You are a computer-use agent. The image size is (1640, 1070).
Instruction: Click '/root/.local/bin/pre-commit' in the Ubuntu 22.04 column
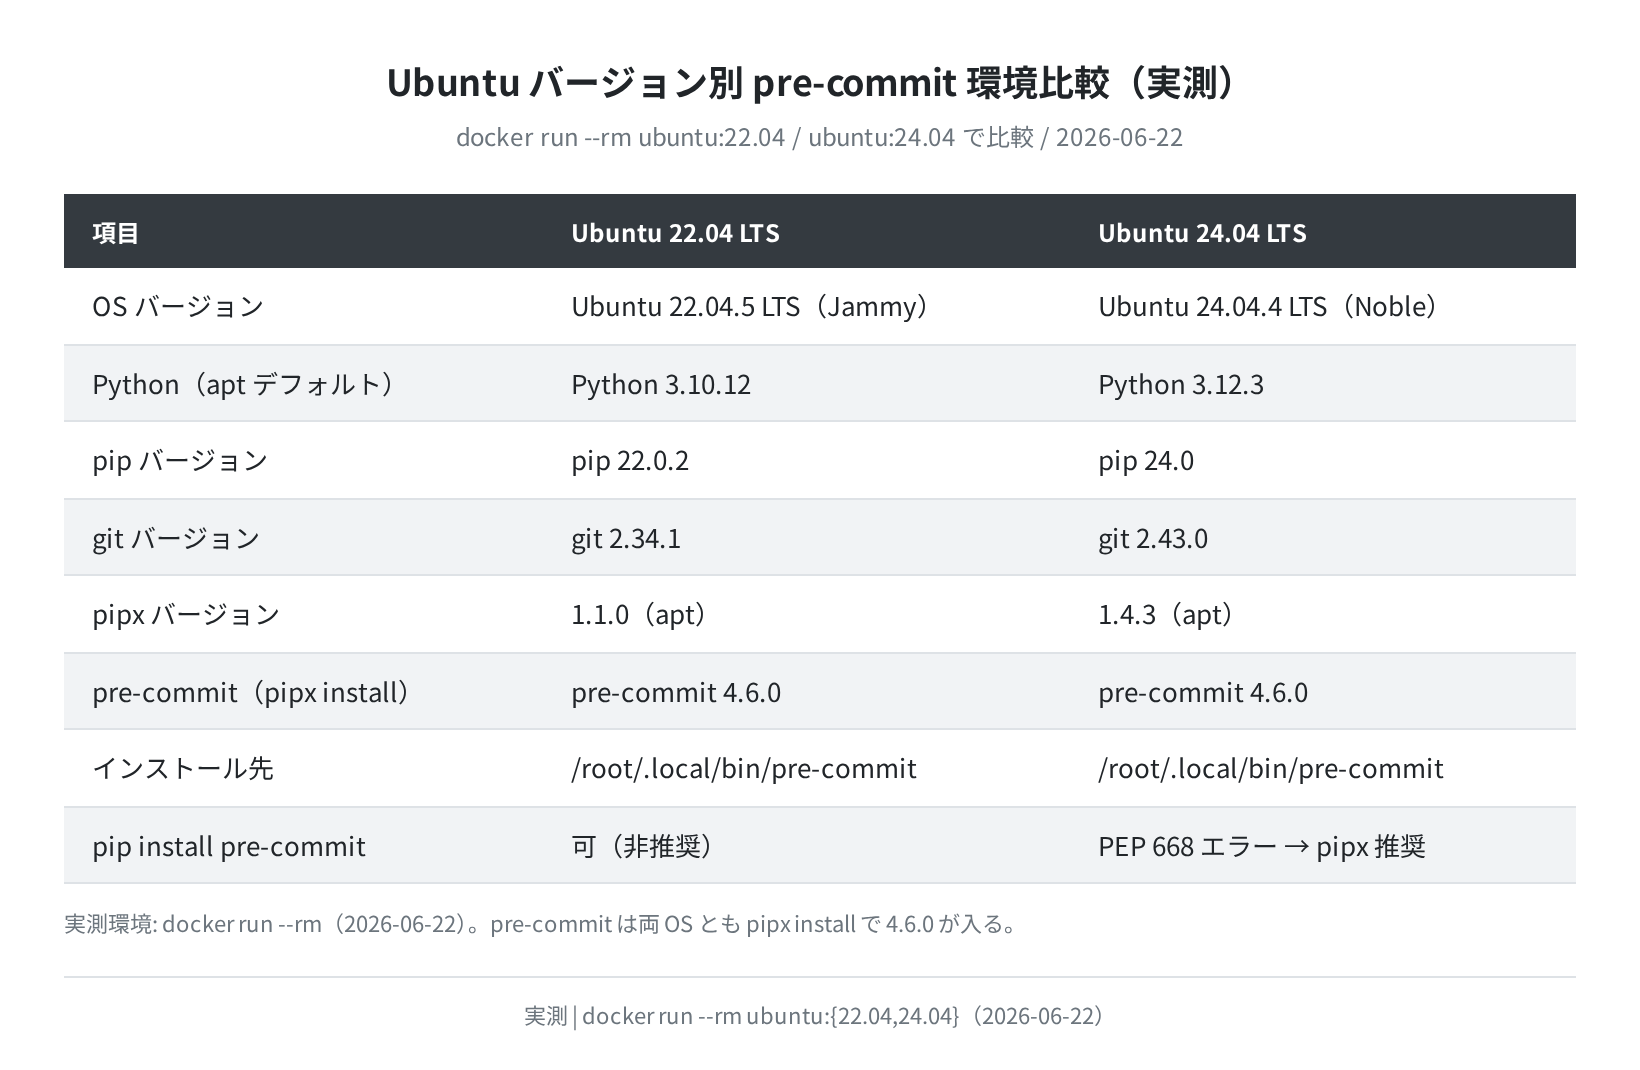pyautogui.click(x=744, y=768)
